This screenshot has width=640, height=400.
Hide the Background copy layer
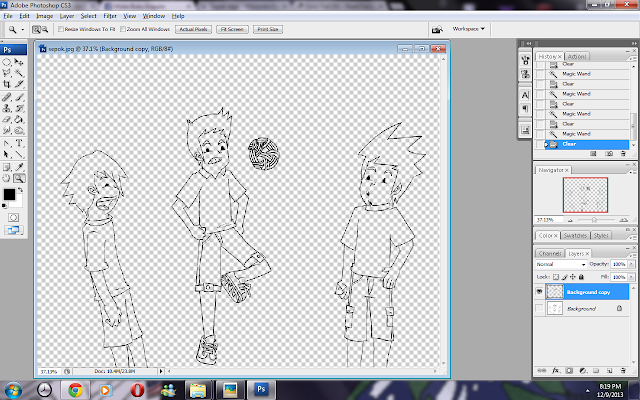pyautogui.click(x=540, y=292)
